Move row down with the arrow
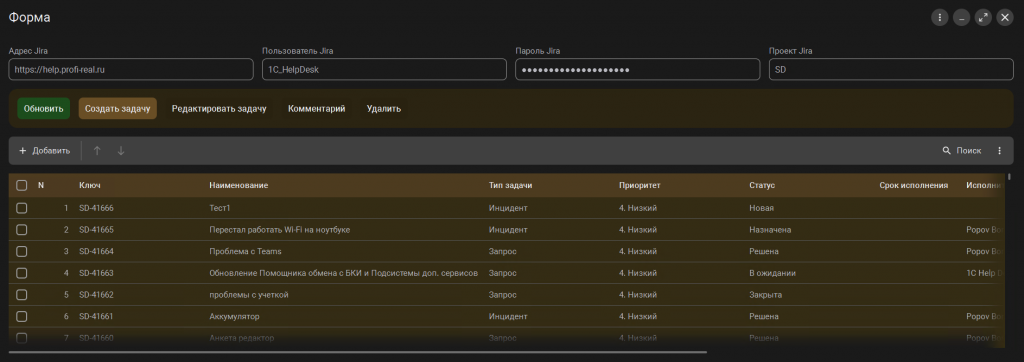The image size is (1024, 362). click(x=121, y=151)
